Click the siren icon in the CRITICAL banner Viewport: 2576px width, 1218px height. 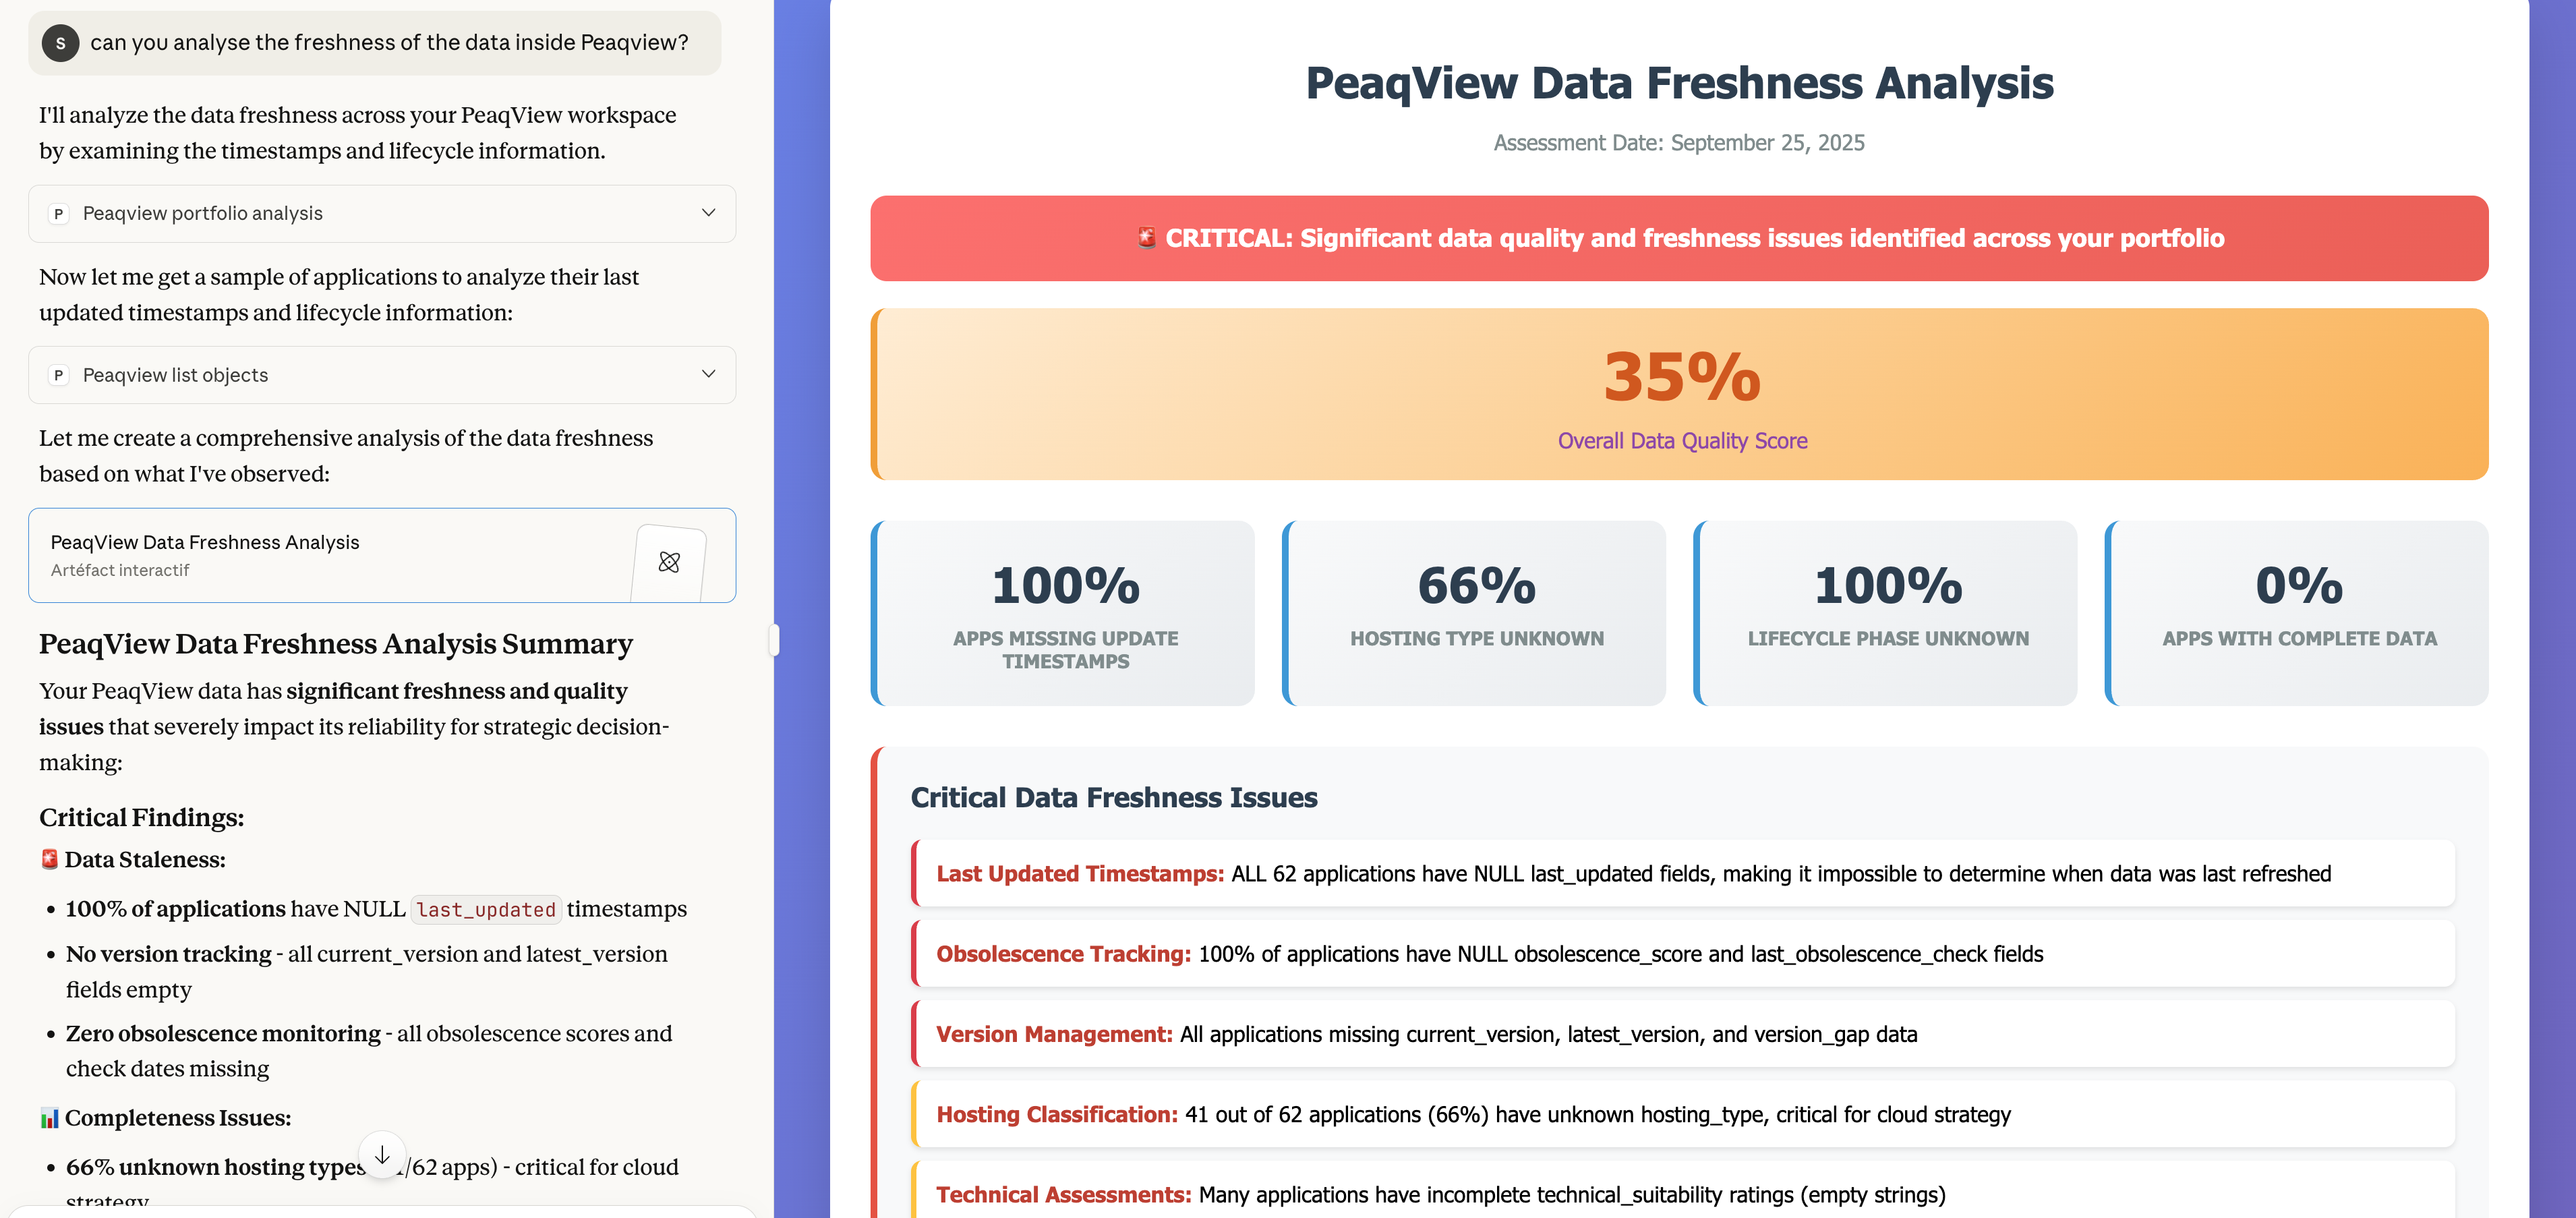[1146, 238]
